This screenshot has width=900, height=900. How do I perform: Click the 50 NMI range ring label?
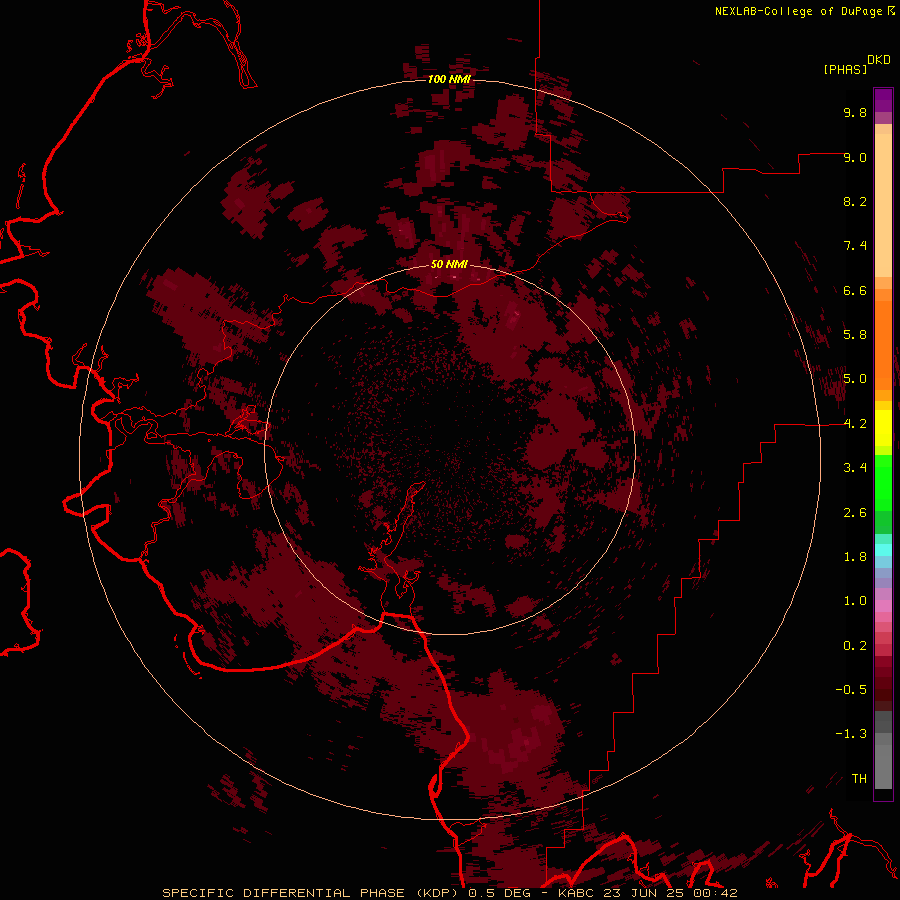(449, 264)
